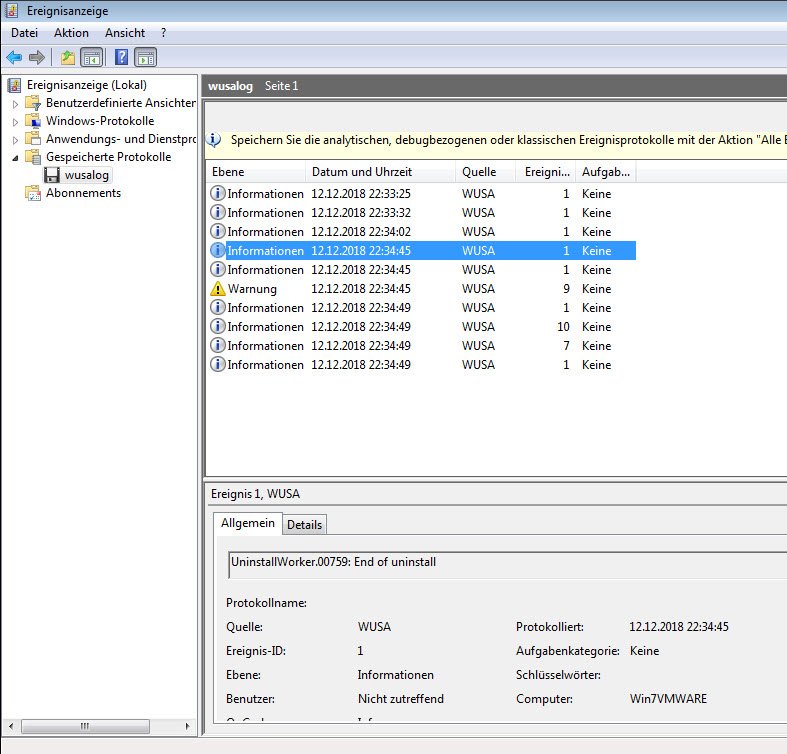Click the up-one-level folder icon

coord(68,57)
